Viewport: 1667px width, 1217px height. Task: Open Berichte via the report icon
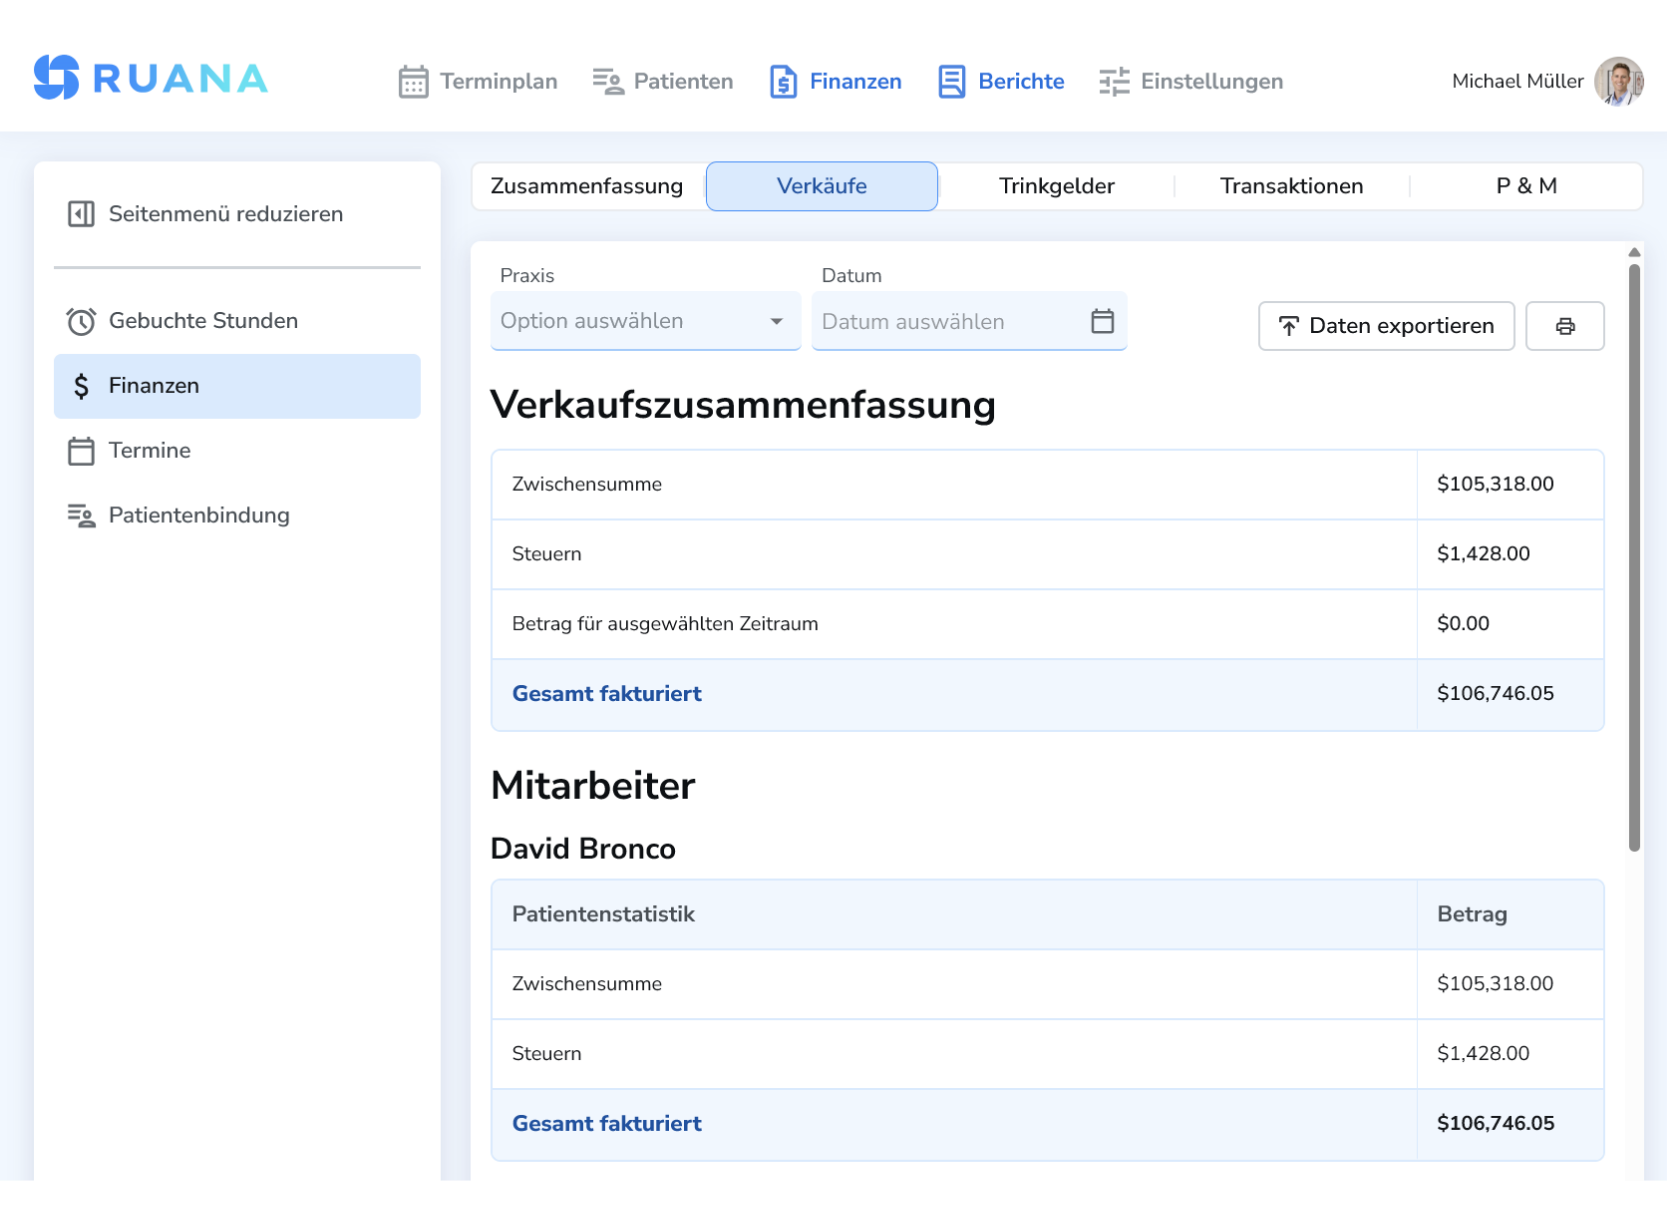click(950, 81)
